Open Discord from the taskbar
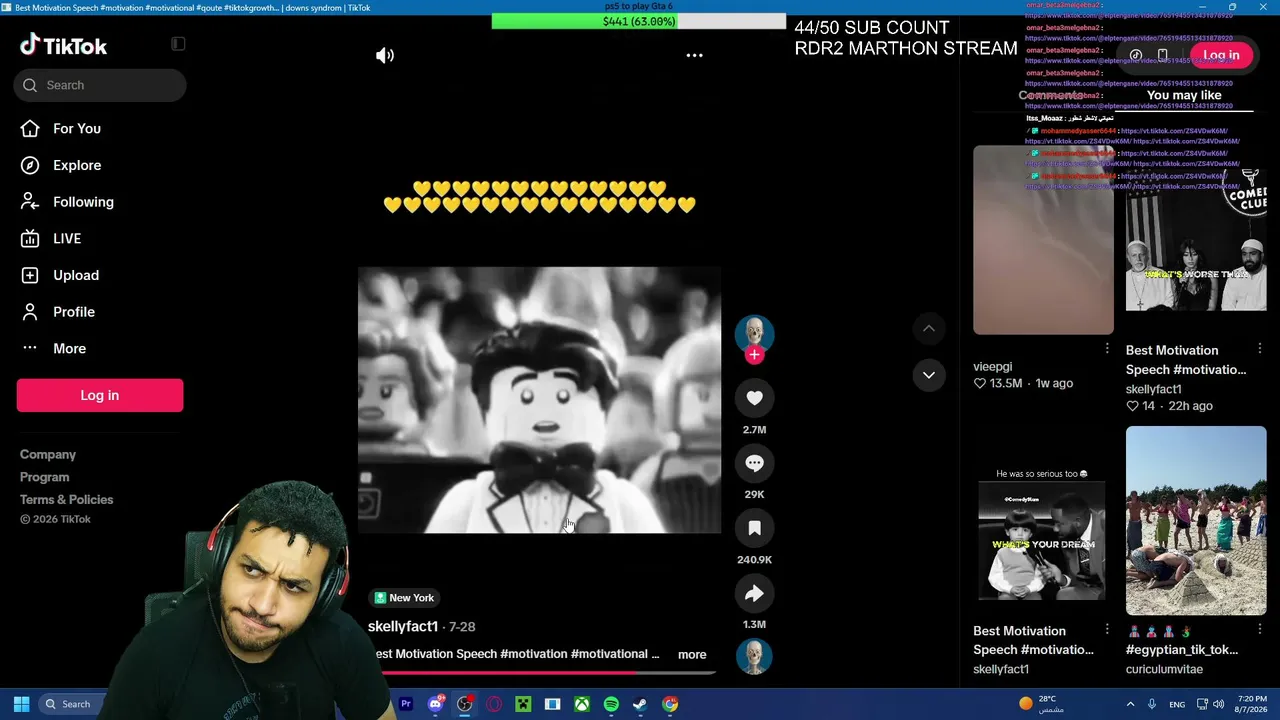Screen dimensions: 1280x720 point(435,704)
